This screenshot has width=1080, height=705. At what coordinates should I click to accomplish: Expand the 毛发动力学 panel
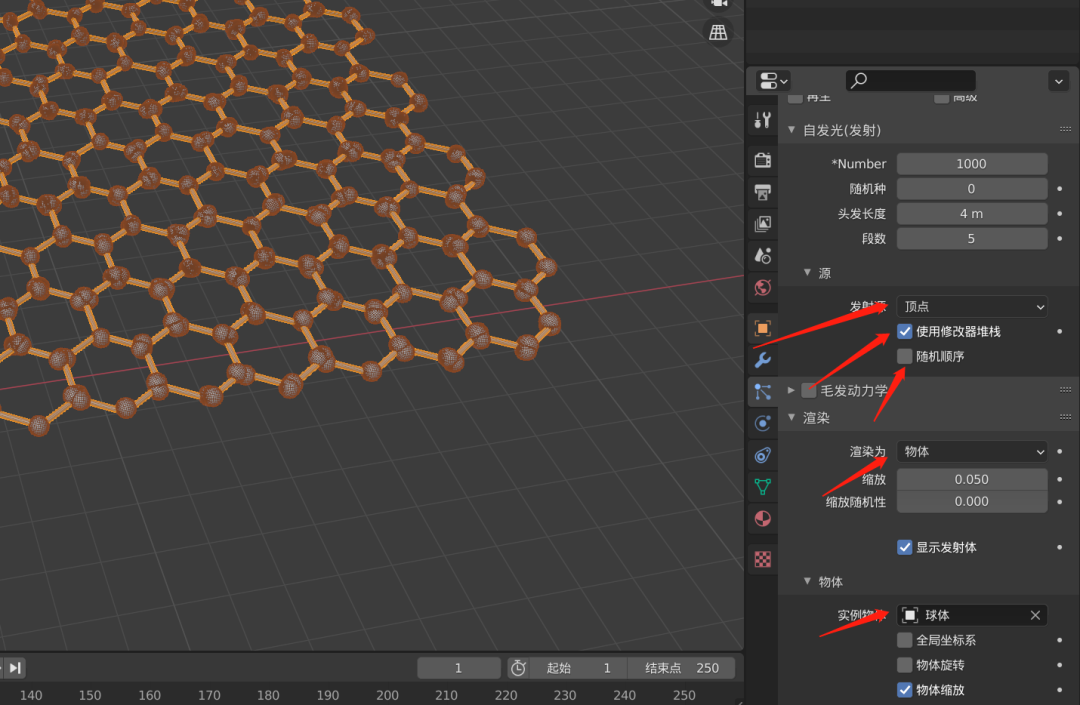pos(791,390)
